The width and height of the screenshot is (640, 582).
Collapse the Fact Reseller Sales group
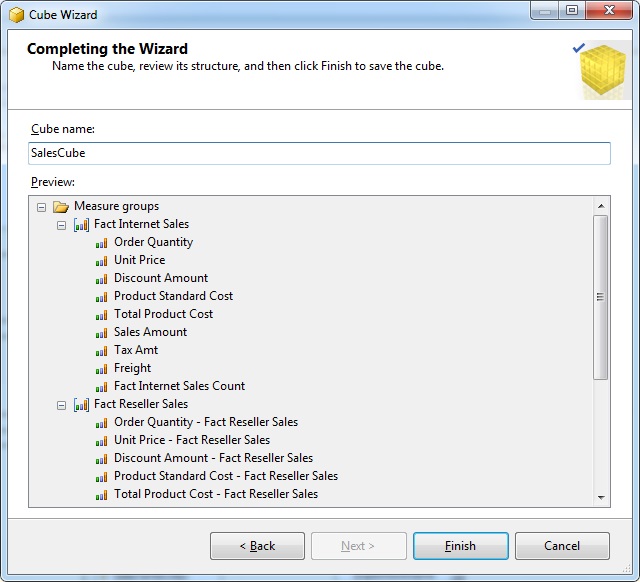tap(61, 405)
